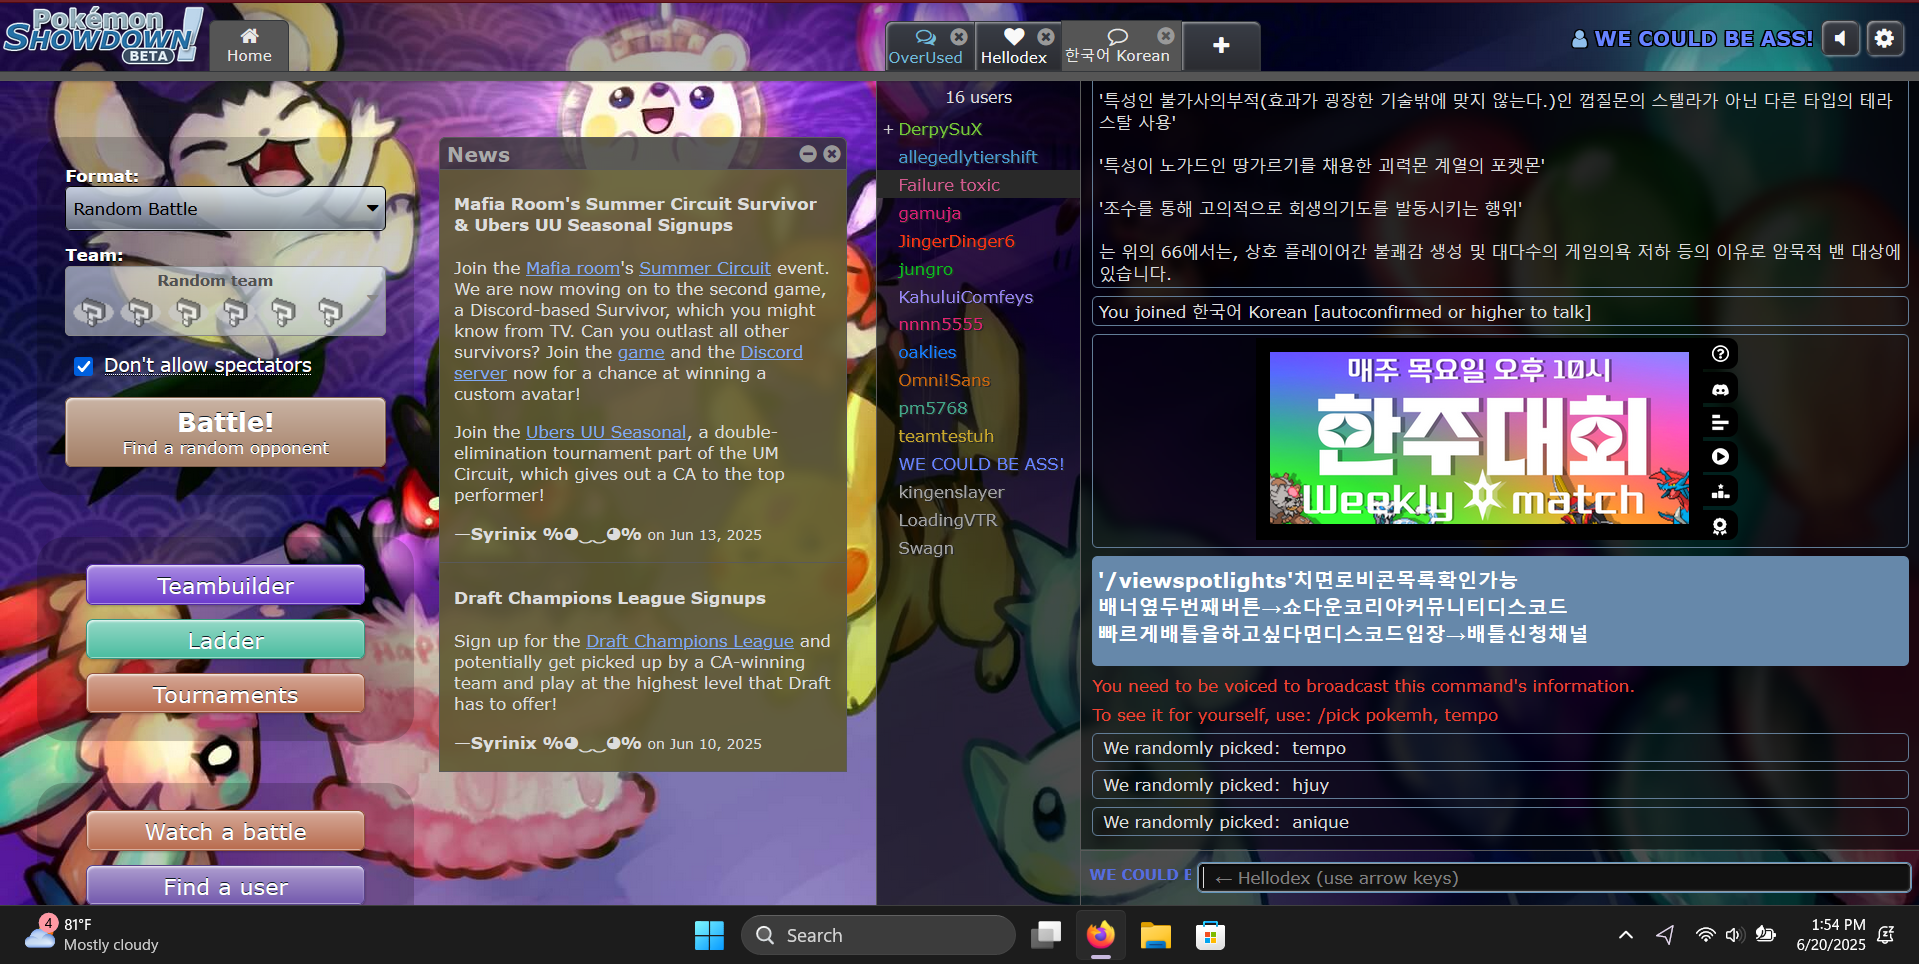Viewport: 1919px width, 964px height.
Task: Open Microsoft Store from the taskbar
Action: pyautogui.click(x=1210, y=935)
